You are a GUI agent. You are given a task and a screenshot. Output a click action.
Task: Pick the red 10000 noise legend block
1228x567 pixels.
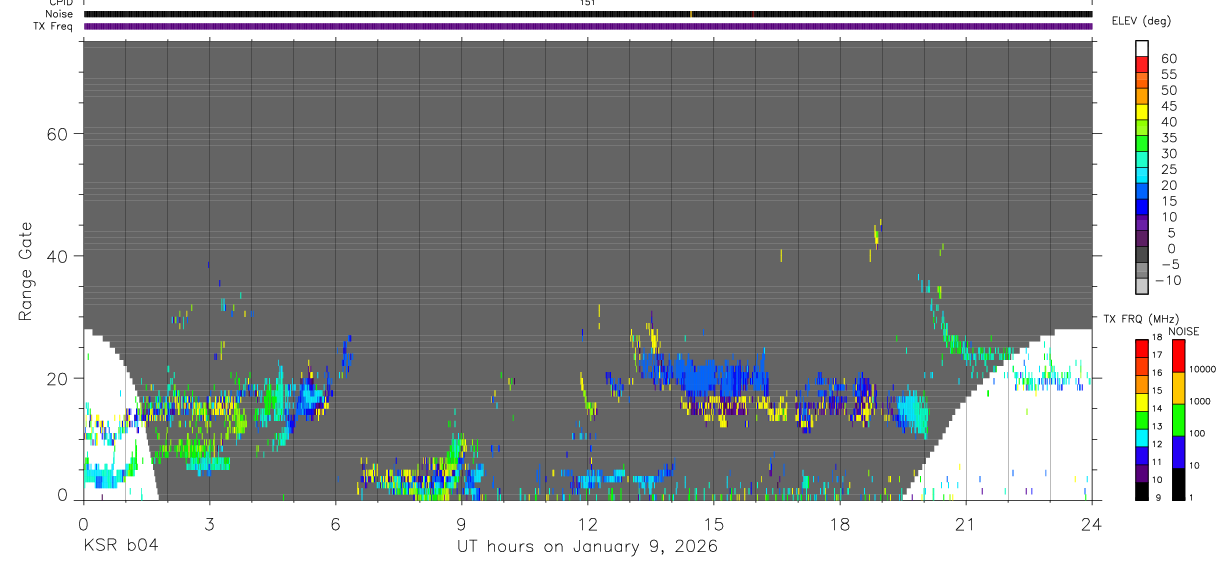pos(1178,356)
